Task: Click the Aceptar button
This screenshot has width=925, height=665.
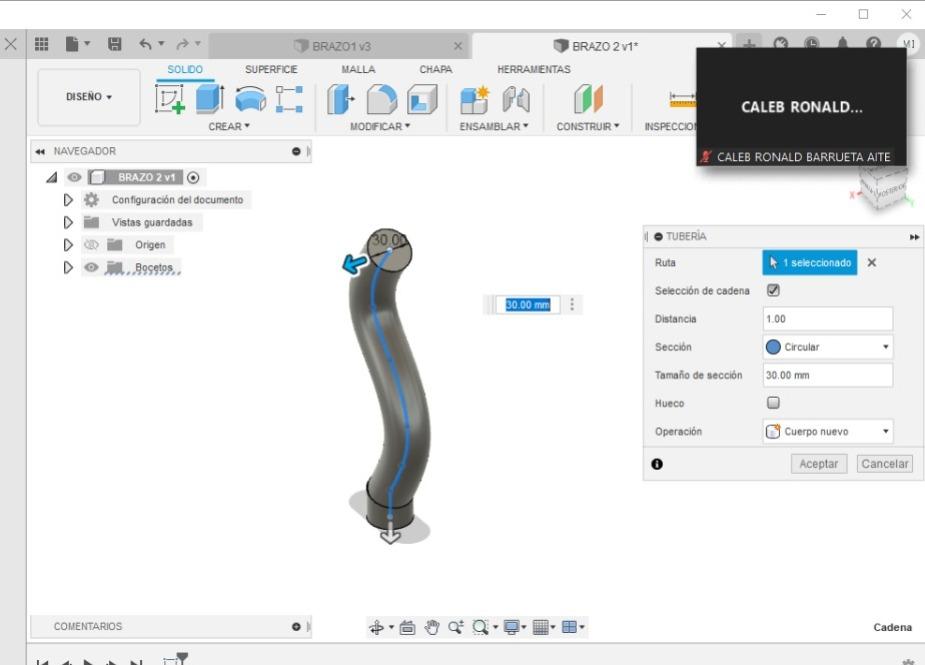Action: (x=818, y=464)
